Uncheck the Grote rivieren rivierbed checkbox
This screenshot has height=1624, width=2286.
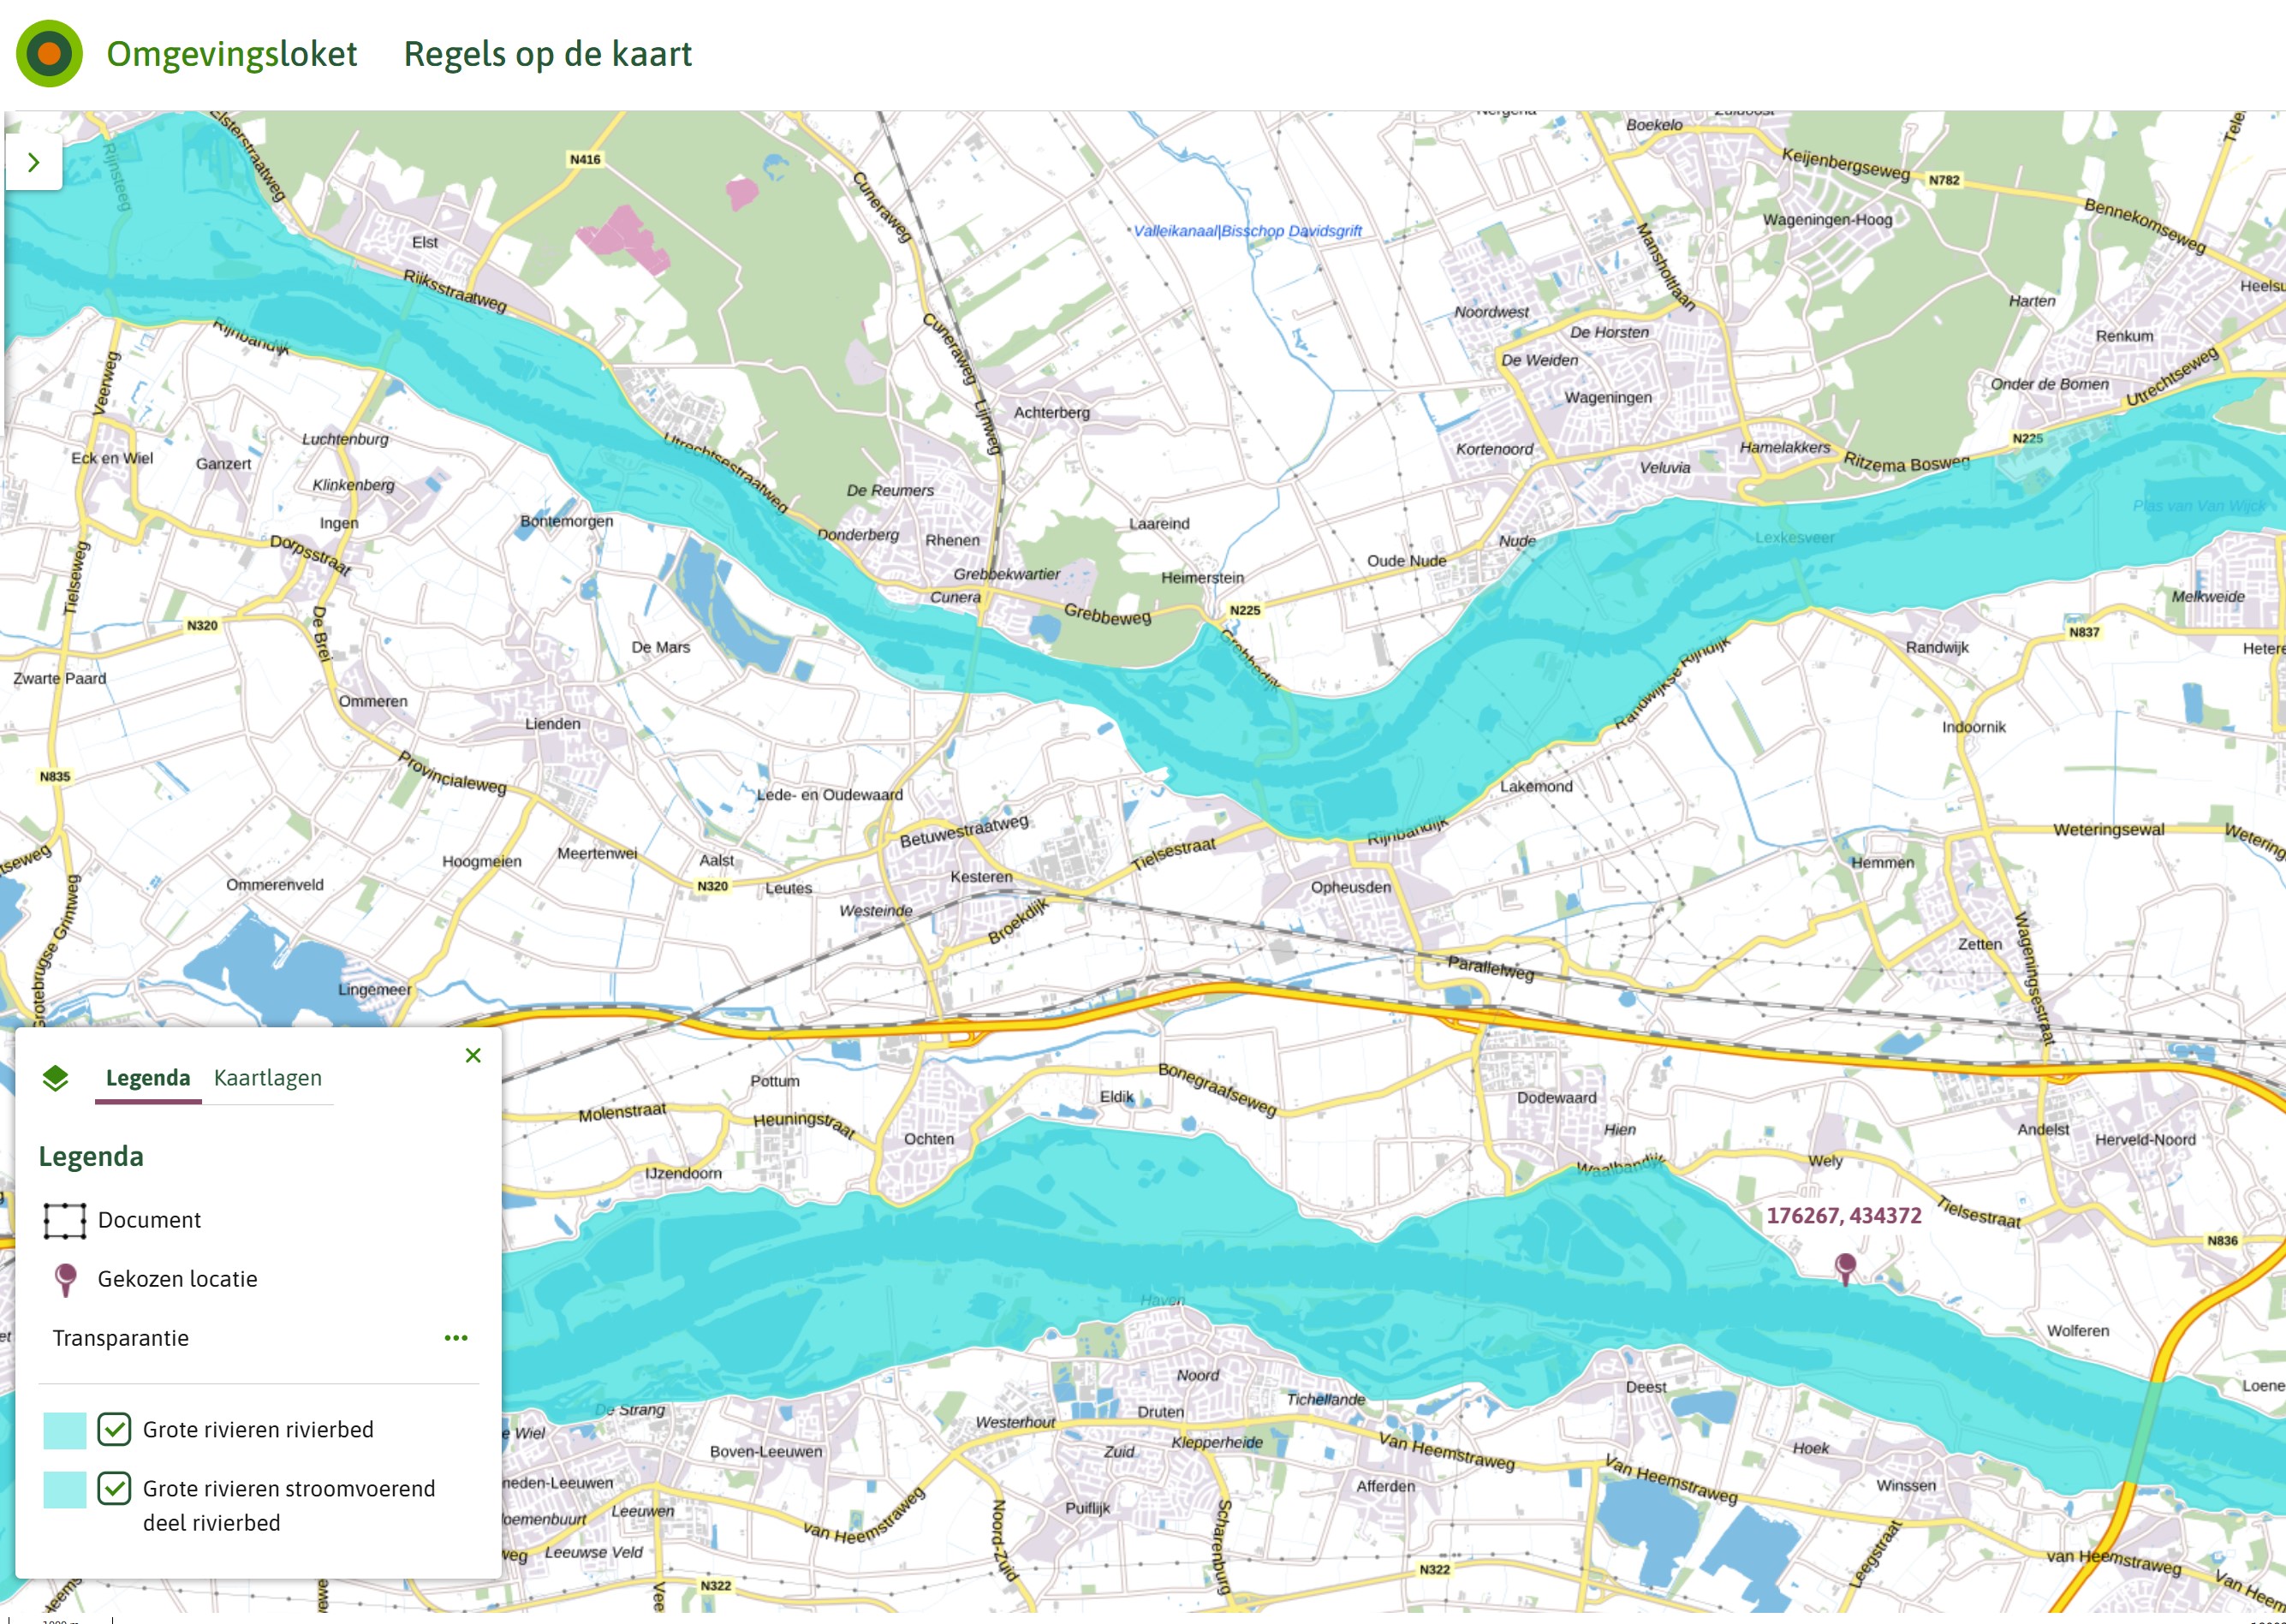coord(114,1429)
